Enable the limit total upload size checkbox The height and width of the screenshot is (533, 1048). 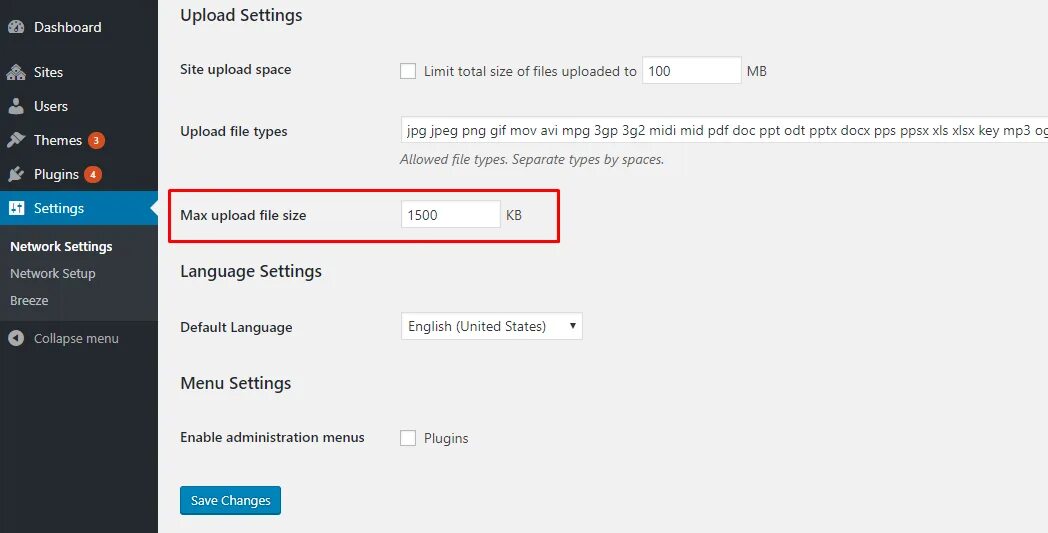[x=408, y=71]
